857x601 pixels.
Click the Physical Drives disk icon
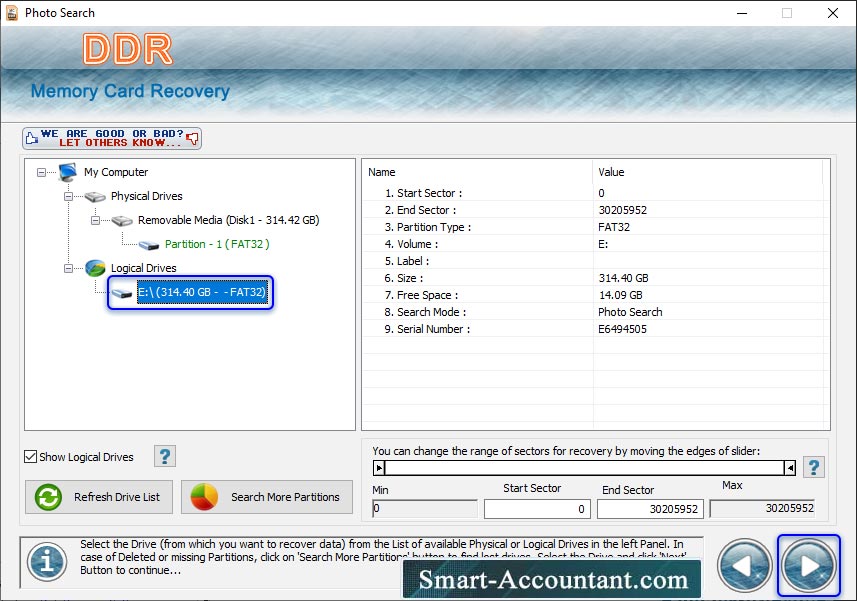pos(95,196)
